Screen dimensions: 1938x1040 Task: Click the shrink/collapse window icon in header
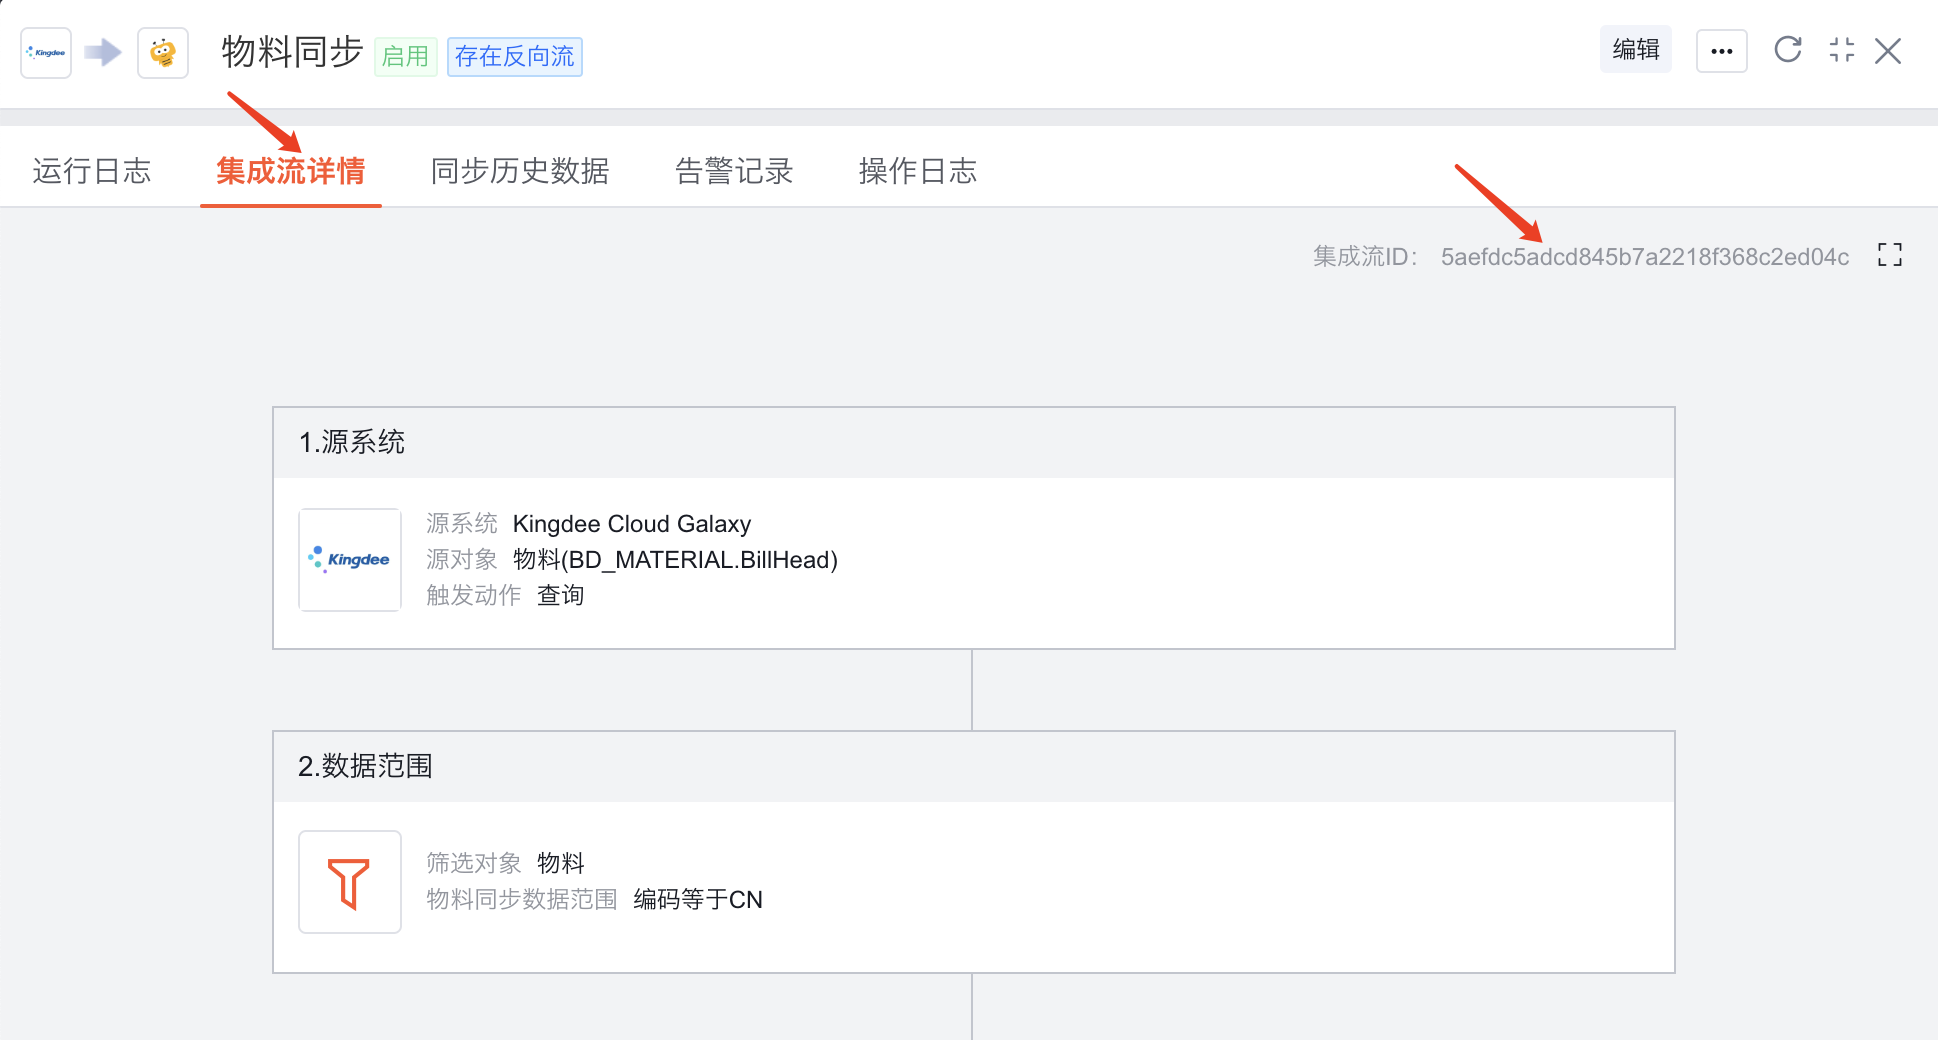coord(1841,50)
